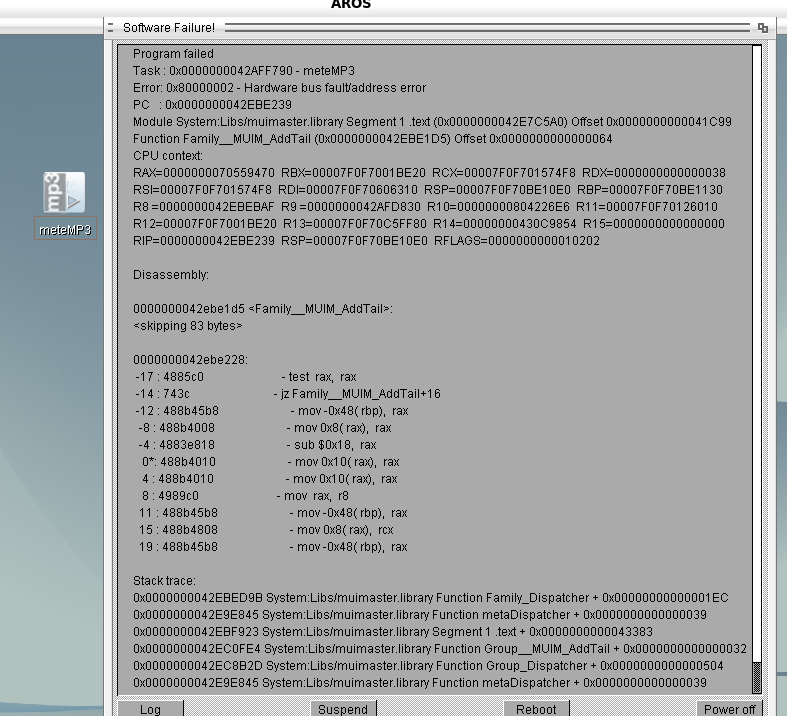Click the close gadget left of Software Failure!
787x716 pixels.
click(x=111, y=28)
